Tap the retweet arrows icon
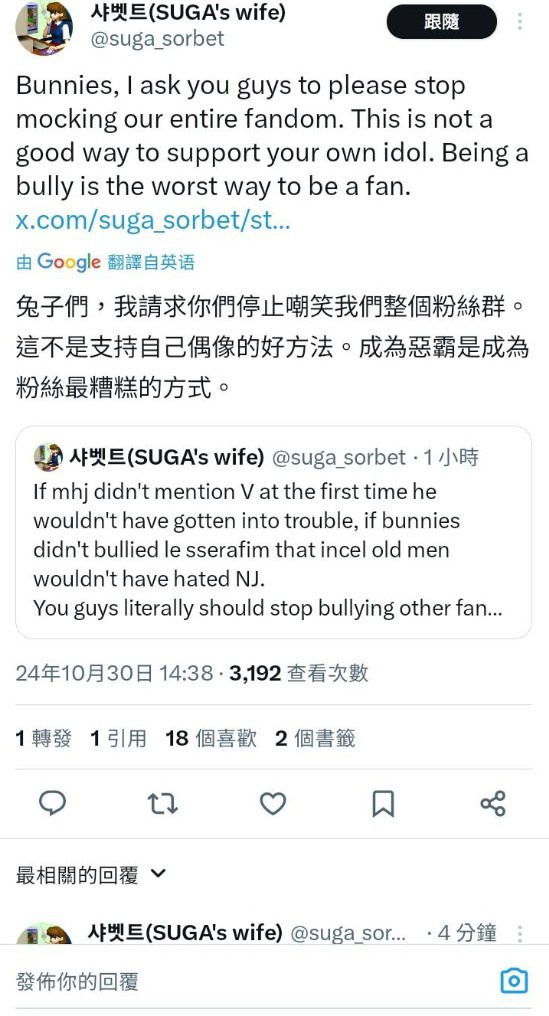This screenshot has width=549, height=1016. 163,803
